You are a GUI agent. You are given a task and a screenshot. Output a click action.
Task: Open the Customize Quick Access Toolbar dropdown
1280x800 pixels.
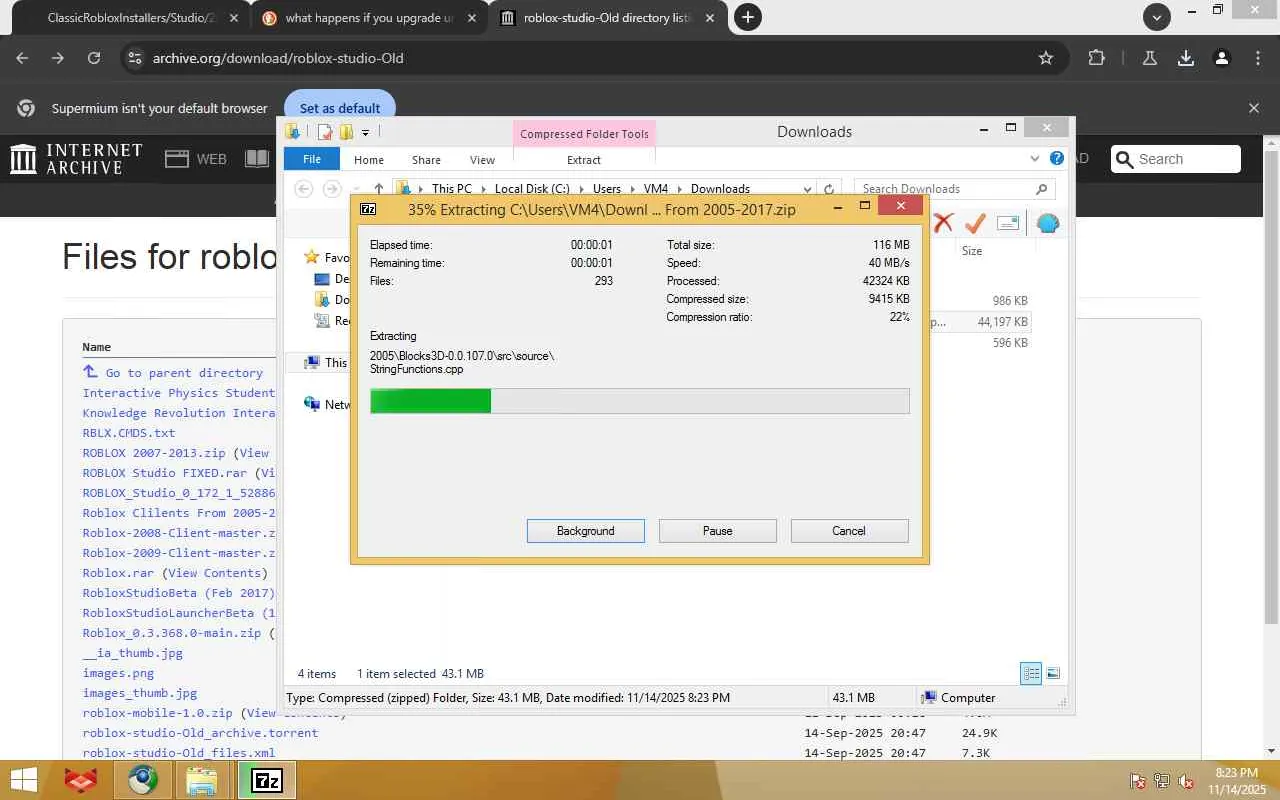[365, 133]
